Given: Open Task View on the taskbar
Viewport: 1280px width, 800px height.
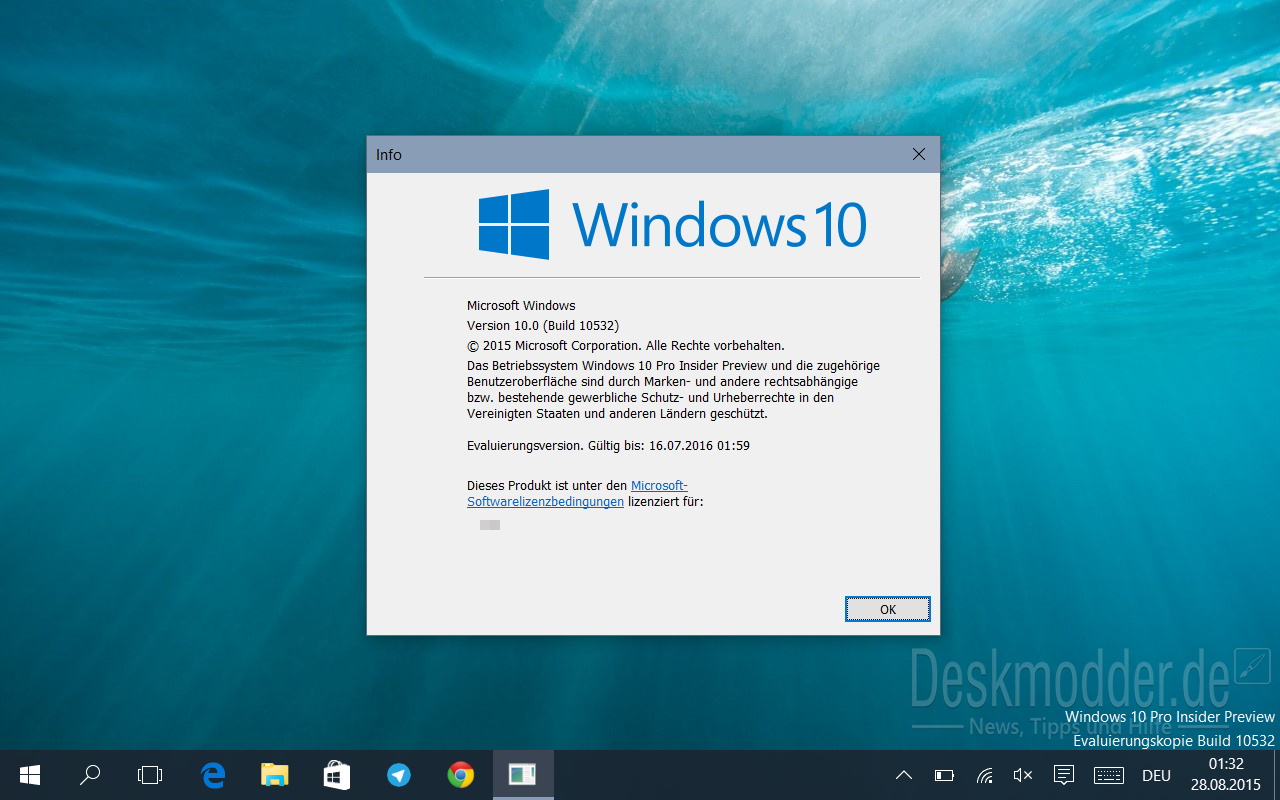Looking at the screenshot, I should [150, 775].
